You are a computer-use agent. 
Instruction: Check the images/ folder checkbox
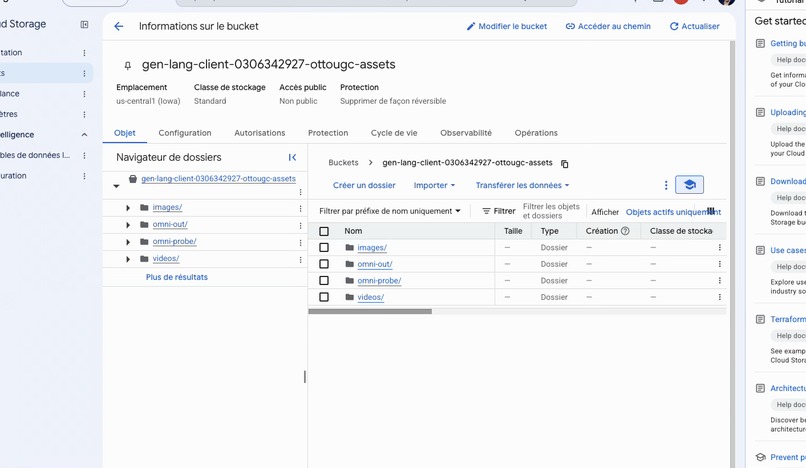click(324, 247)
